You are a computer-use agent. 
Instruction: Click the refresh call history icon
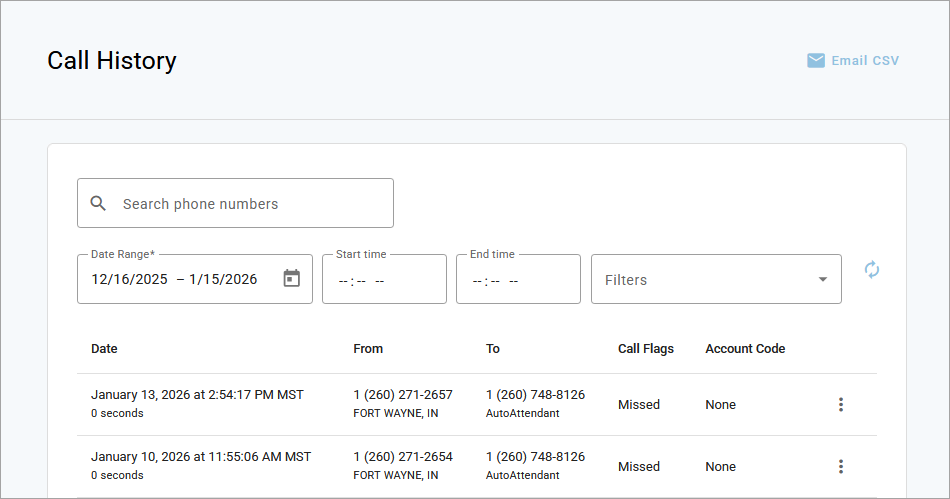pyautogui.click(x=871, y=269)
